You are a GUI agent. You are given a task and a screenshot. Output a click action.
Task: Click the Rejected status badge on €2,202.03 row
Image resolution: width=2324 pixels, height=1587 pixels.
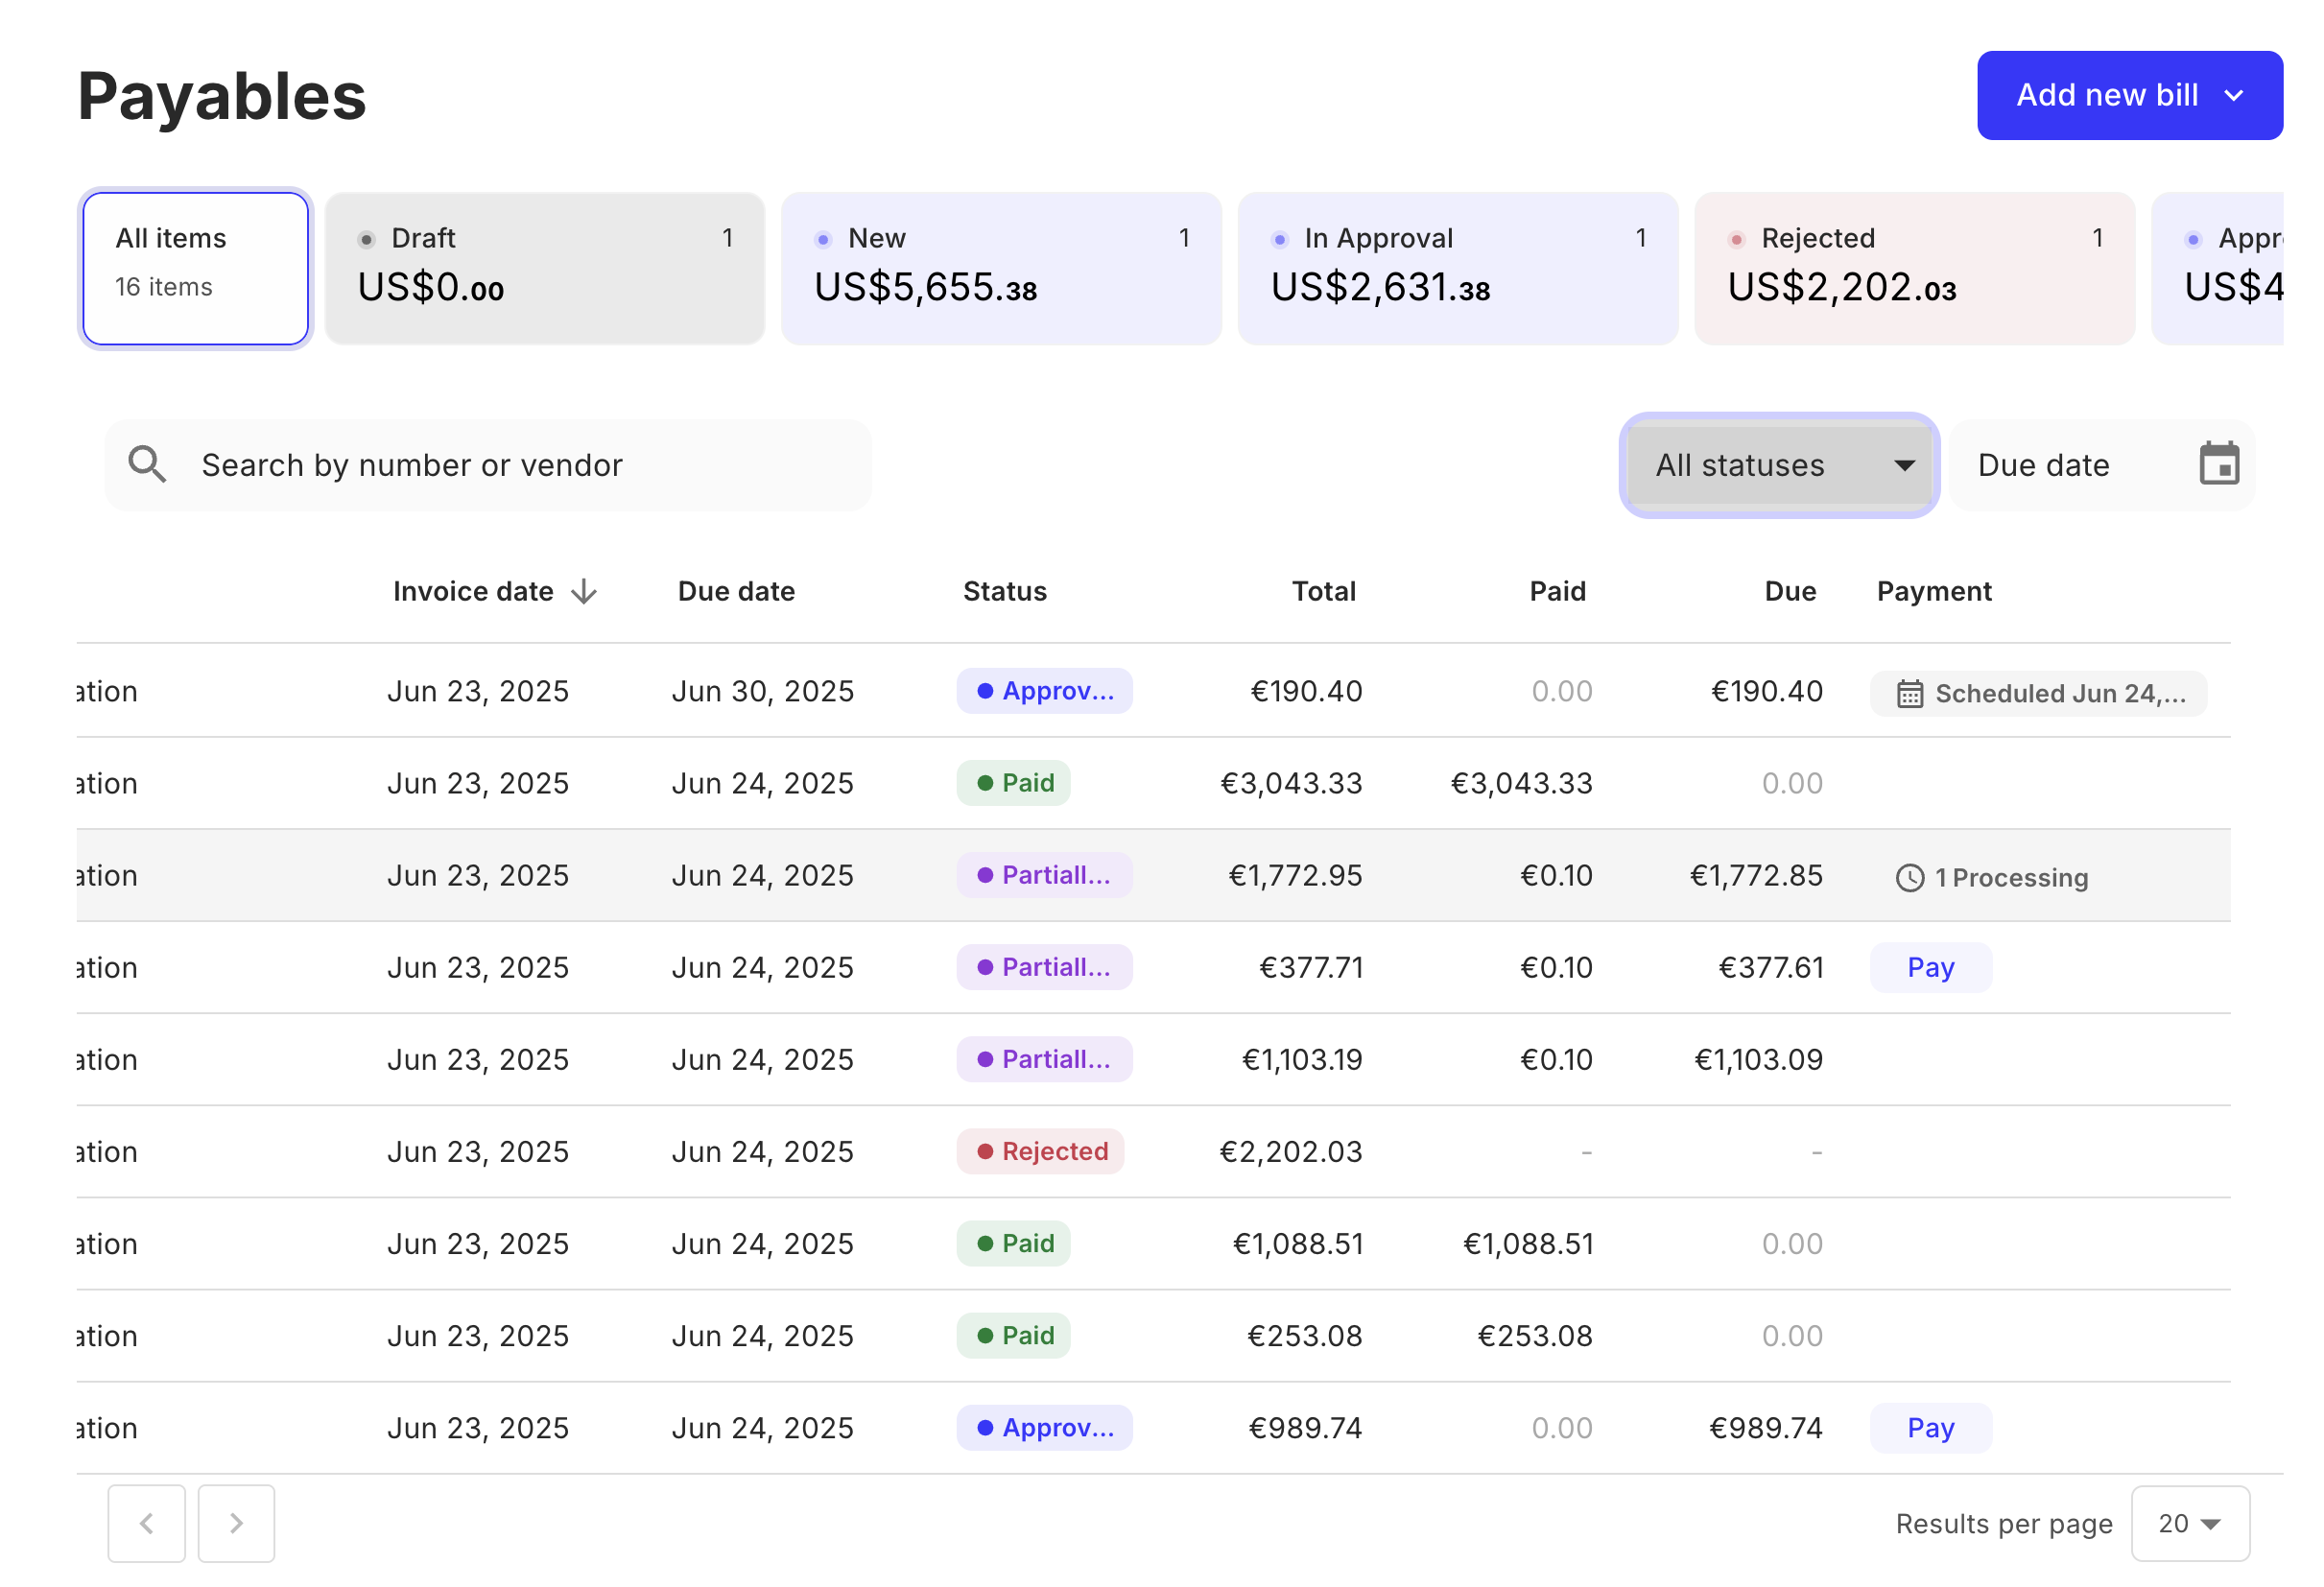(1040, 1151)
